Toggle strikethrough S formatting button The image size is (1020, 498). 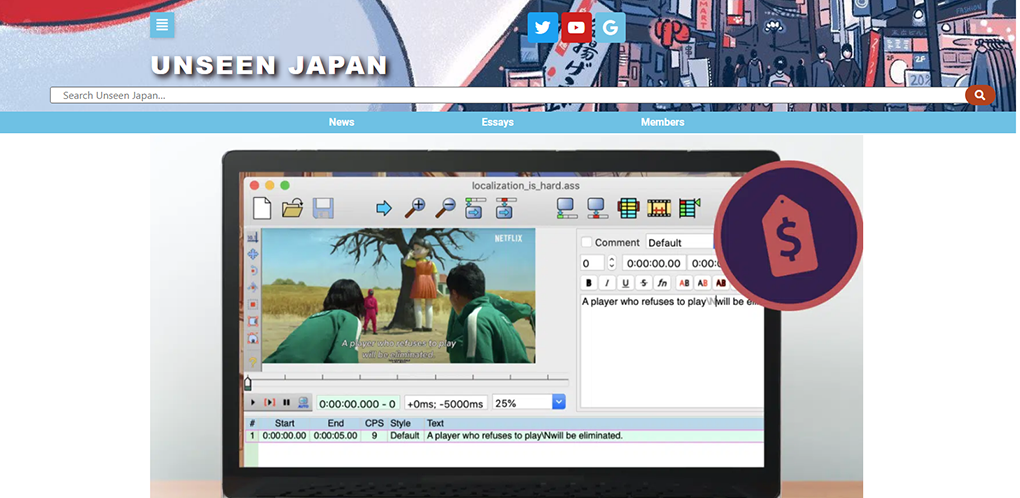tap(643, 283)
